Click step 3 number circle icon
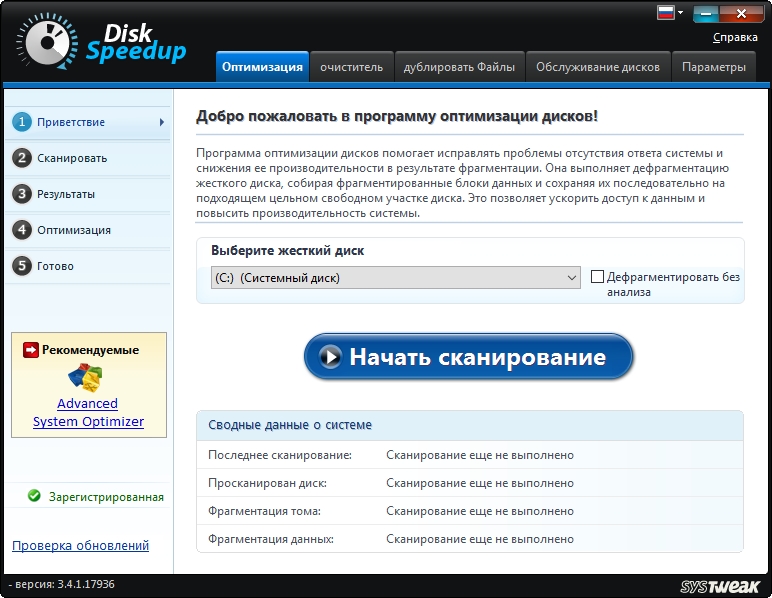772x598 pixels. [21, 194]
